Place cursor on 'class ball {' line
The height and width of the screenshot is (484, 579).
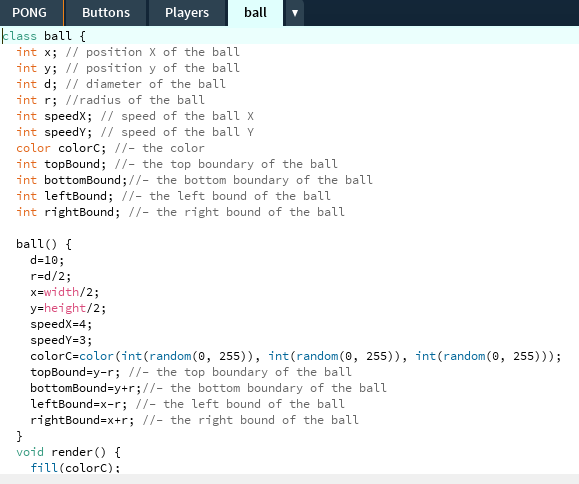(x=44, y=36)
